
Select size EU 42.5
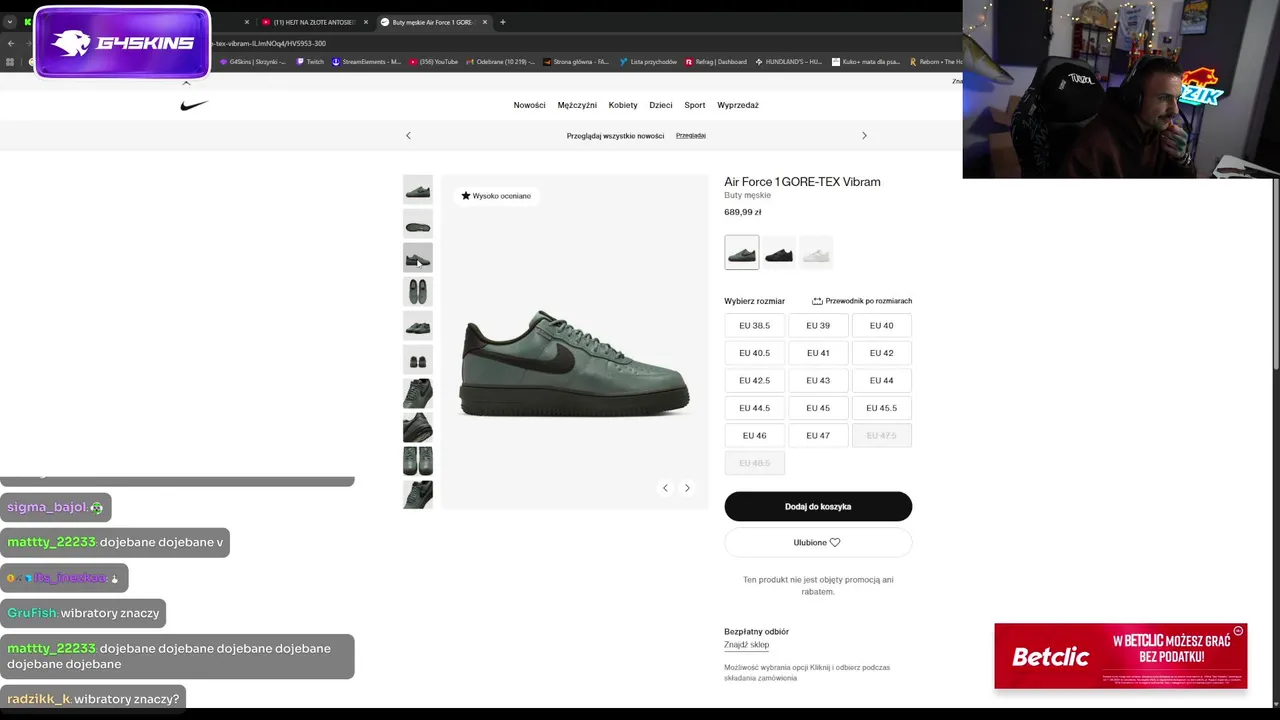click(754, 381)
